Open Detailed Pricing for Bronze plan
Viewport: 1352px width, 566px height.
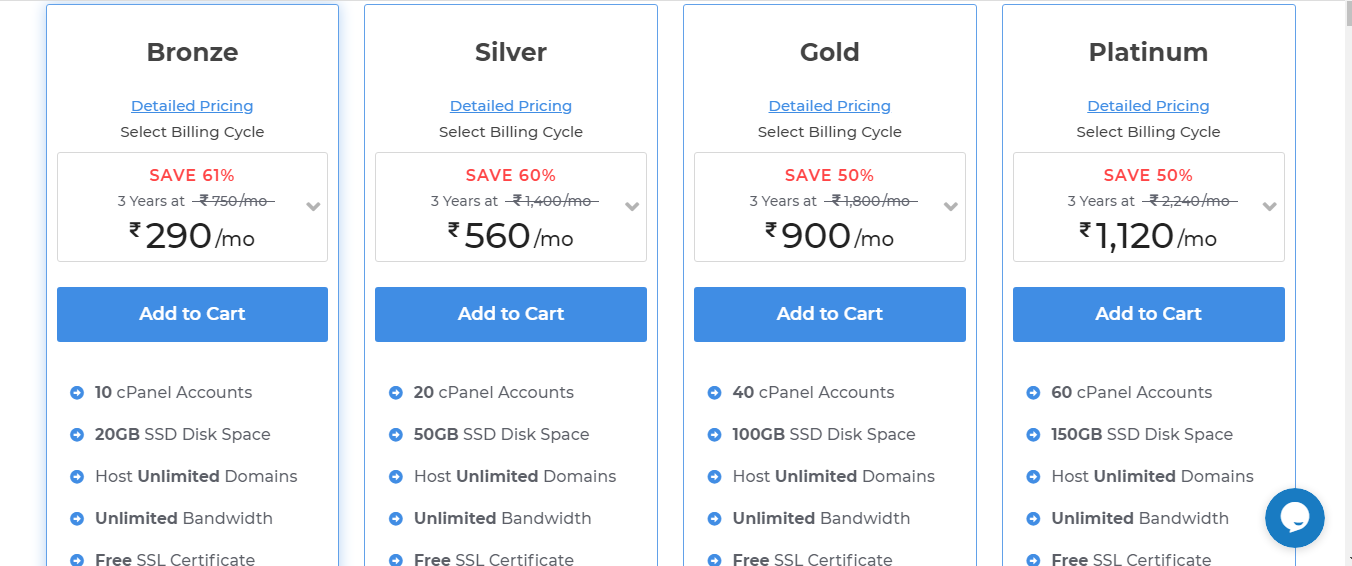point(192,106)
